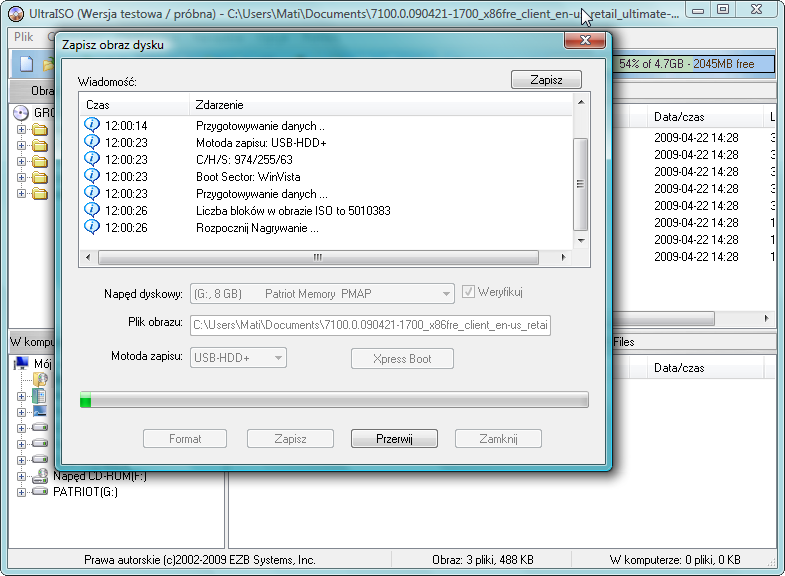Open the Plik menu
Screen dimensions: 785x576
coord(24,36)
